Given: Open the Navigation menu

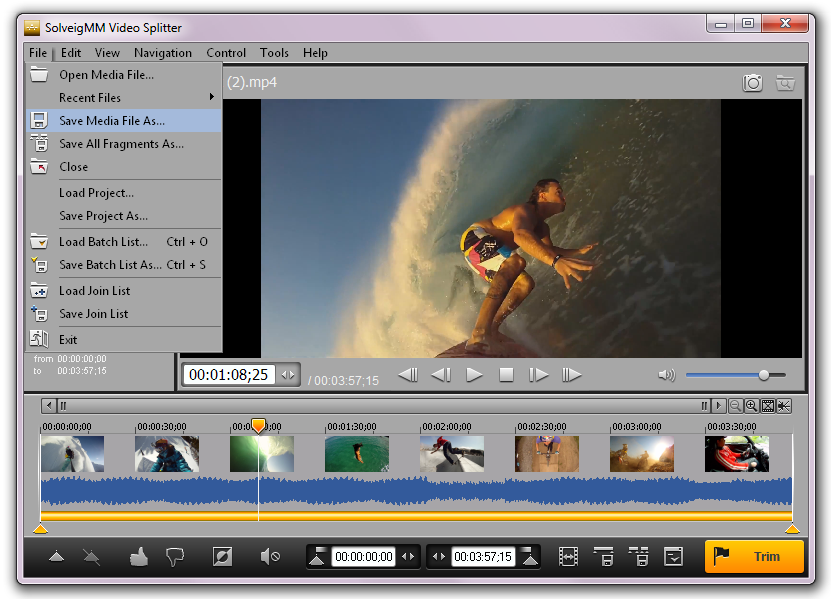Looking at the screenshot, I should point(163,53).
